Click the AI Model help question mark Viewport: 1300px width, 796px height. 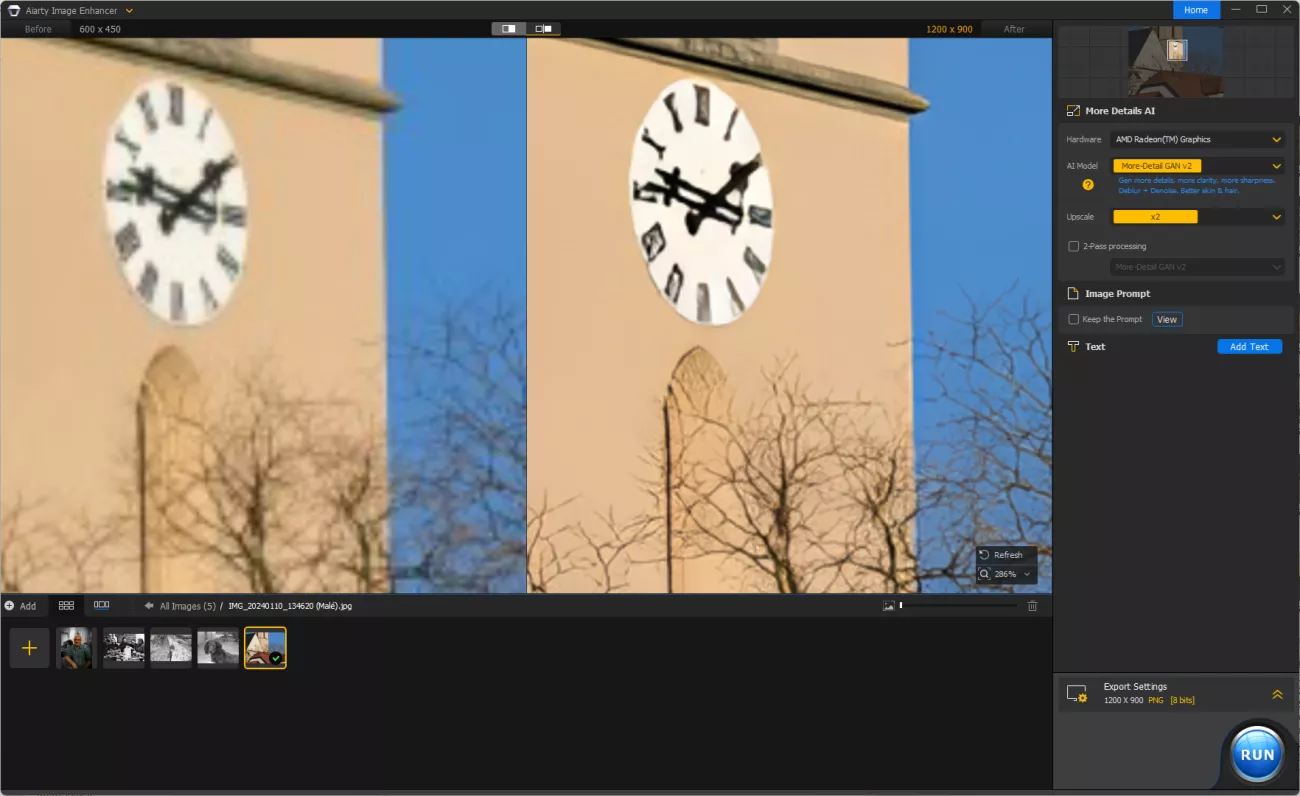coord(1088,184)
